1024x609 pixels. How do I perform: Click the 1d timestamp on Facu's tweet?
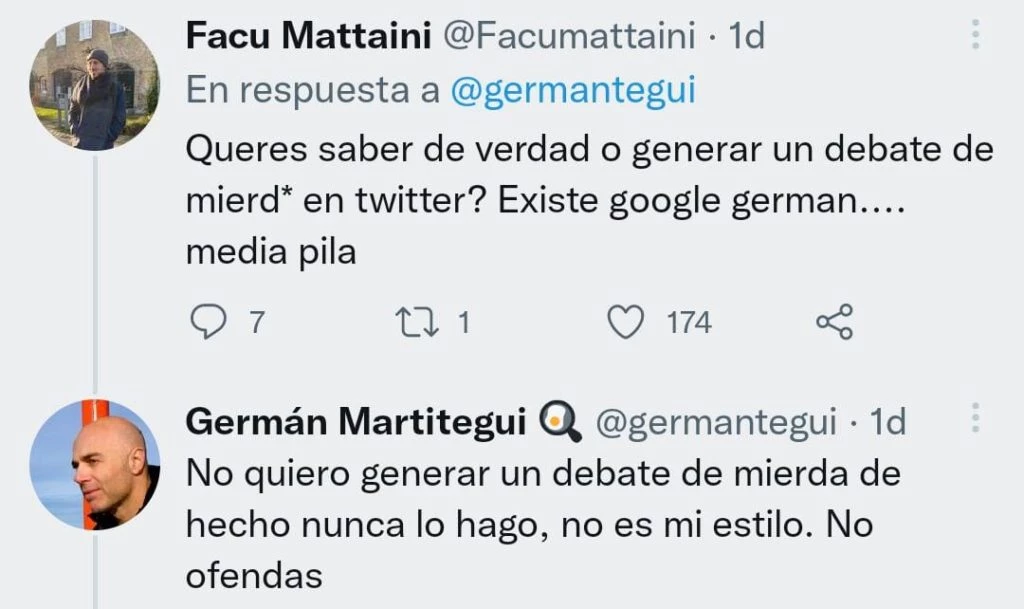click(746, 37)
